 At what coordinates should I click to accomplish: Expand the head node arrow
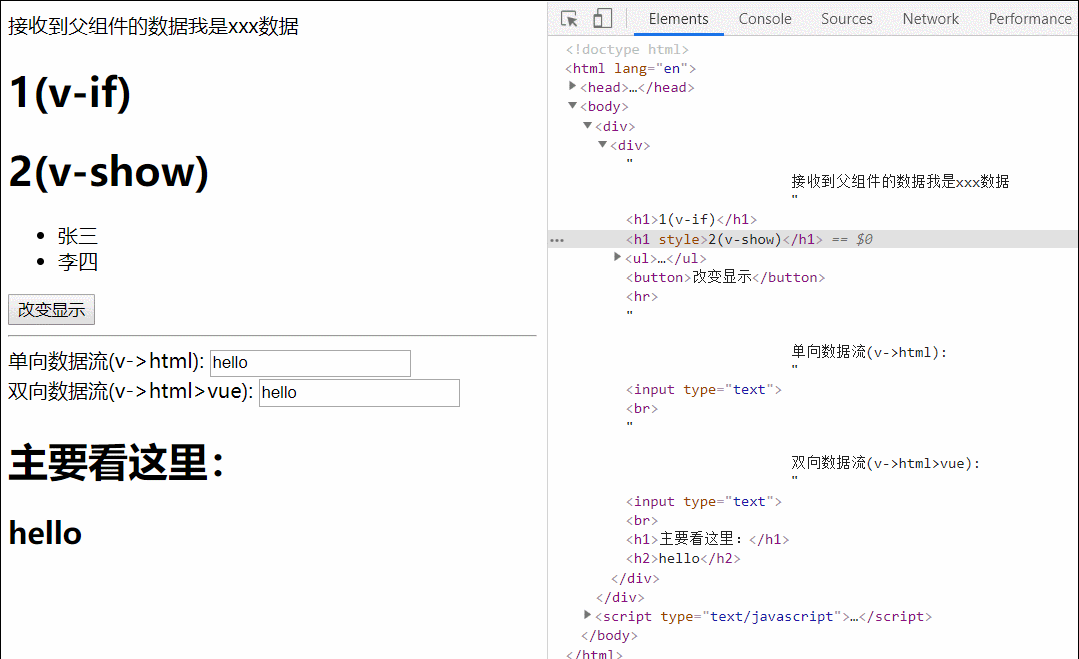572,86
